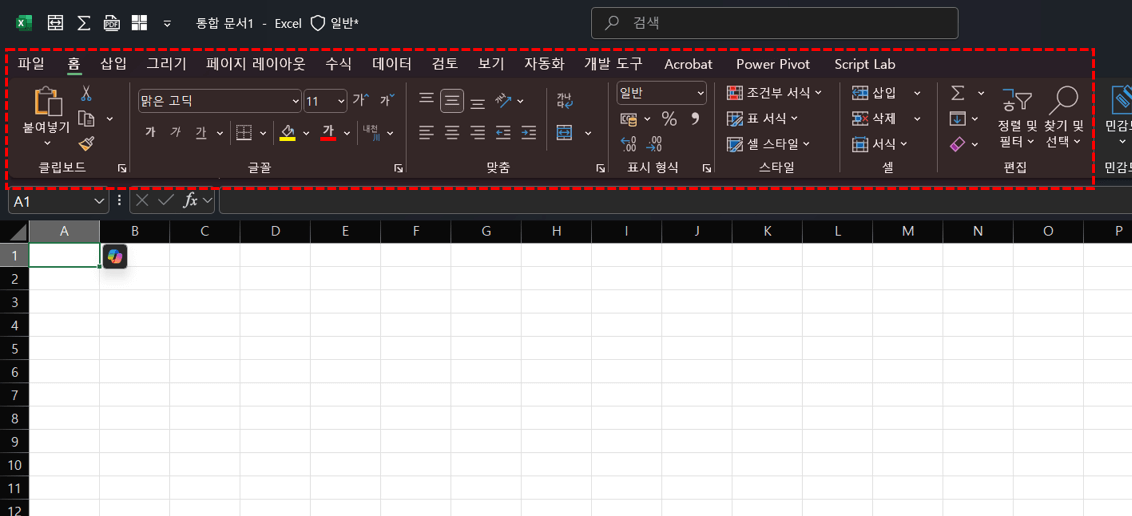Screen dimensions: 1132x516
Task: Click the decrease indent icon
Action: tap(503, 133)
